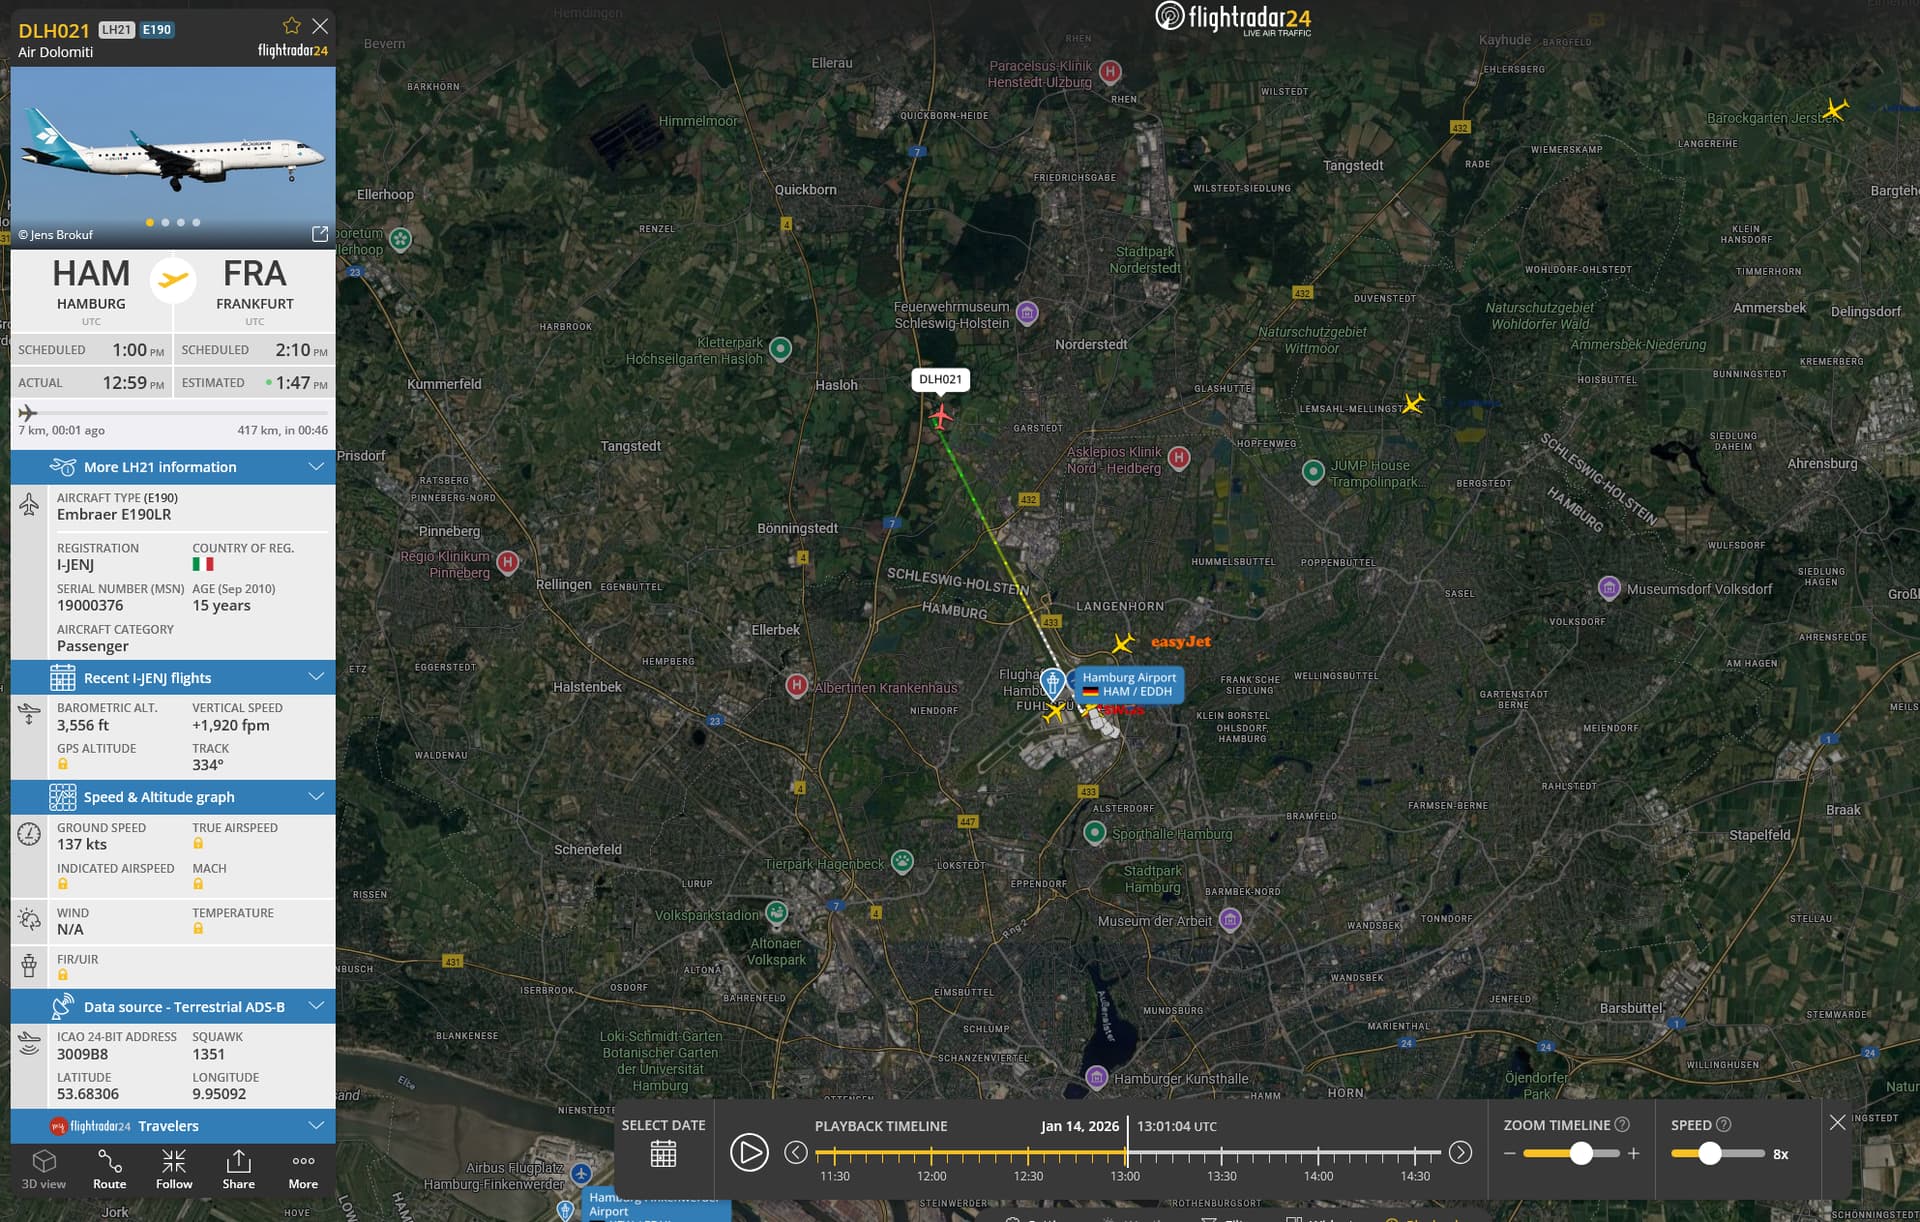Share this flight
Viewport: 1920px width, 1222px height.
[238, 1168]
